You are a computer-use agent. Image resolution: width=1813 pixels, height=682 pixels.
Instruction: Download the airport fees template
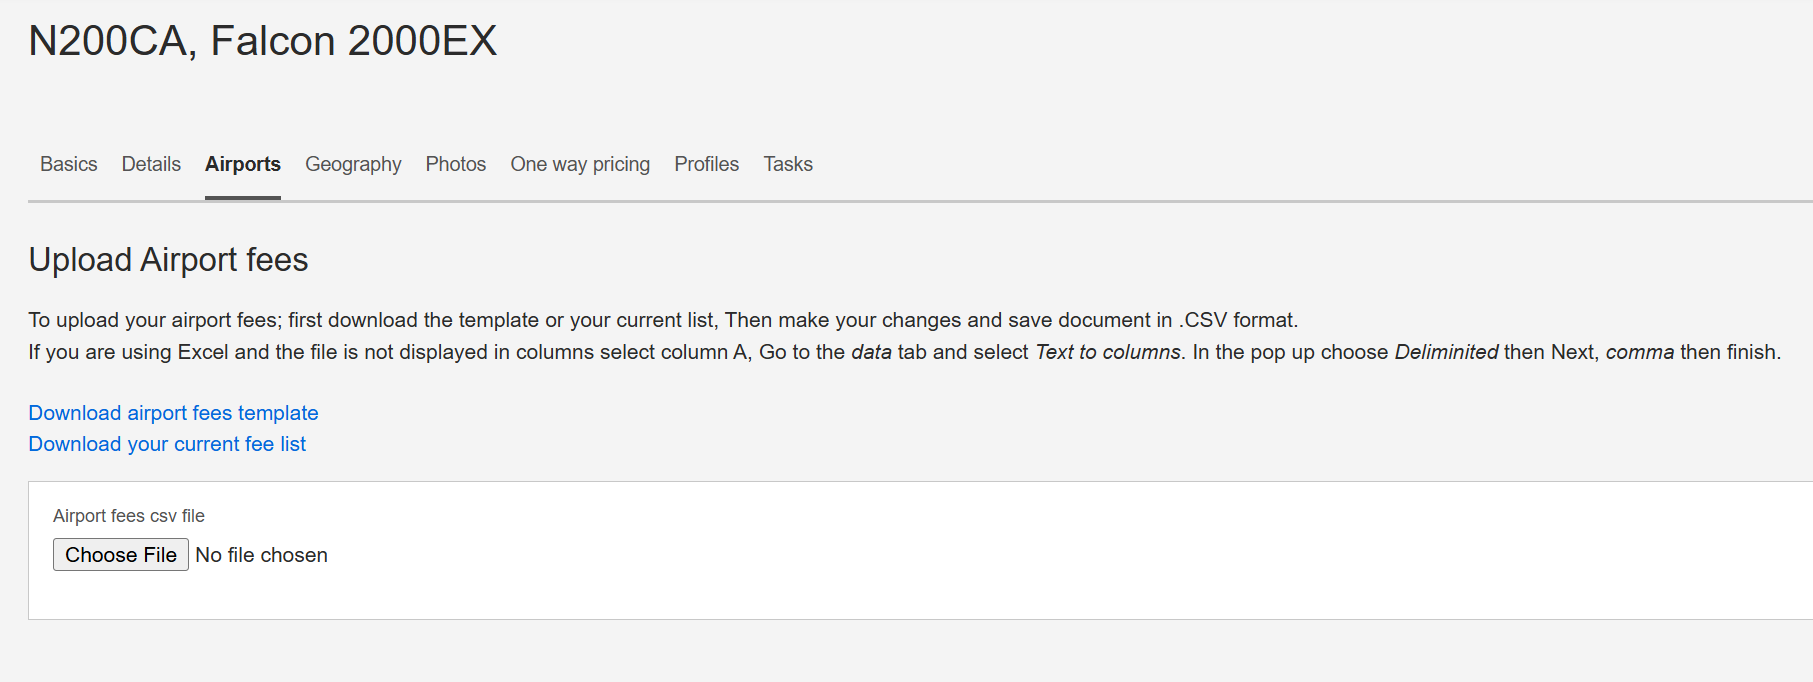point(173,413)
